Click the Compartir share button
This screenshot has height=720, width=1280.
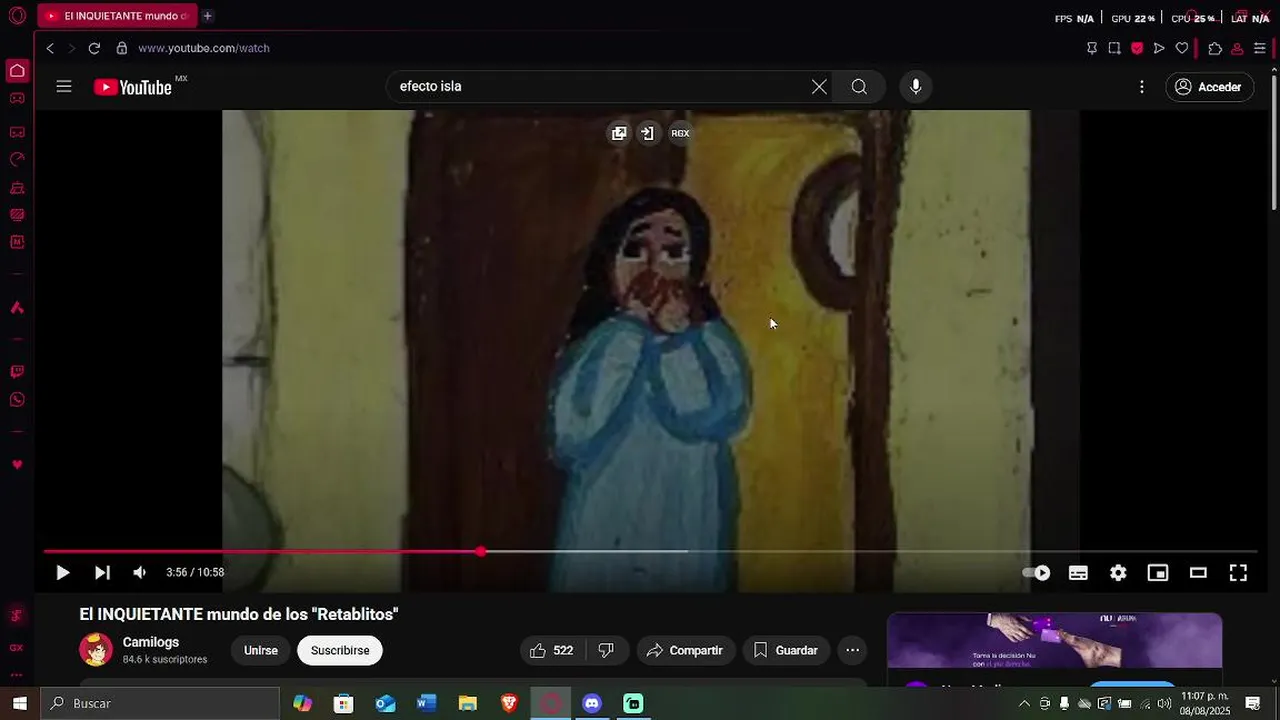coord(685,651)
